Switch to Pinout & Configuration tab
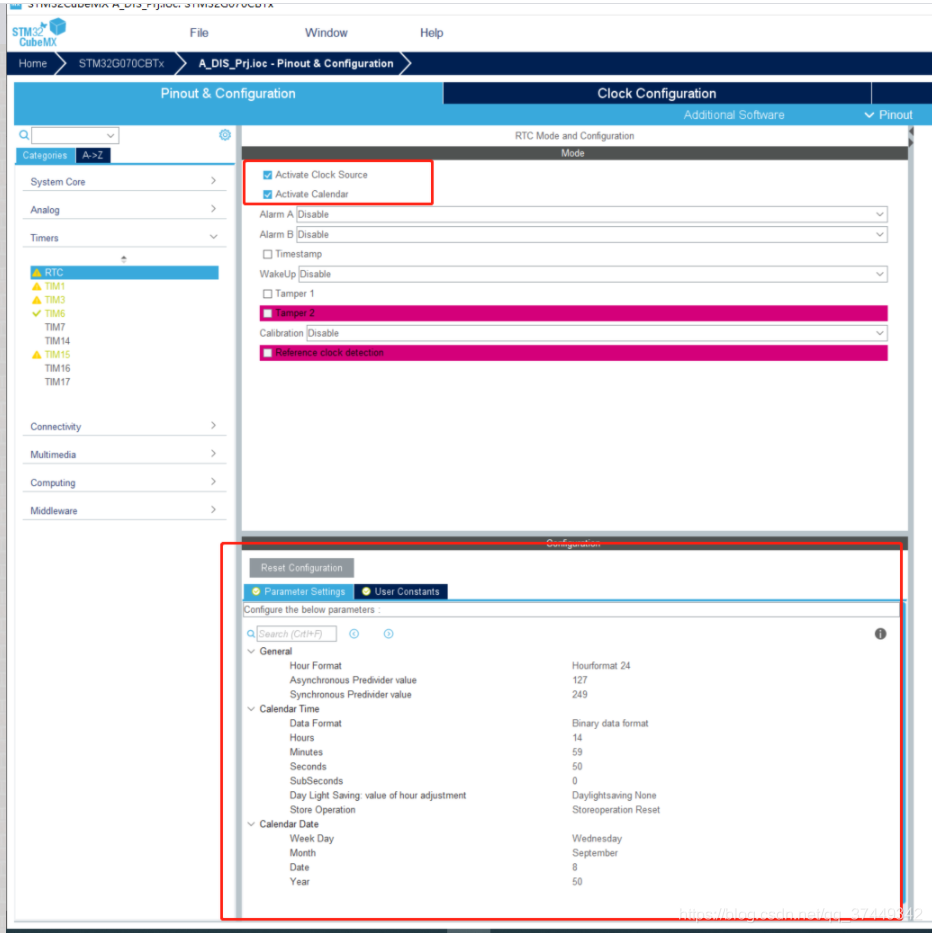 [x=228, y=93]
